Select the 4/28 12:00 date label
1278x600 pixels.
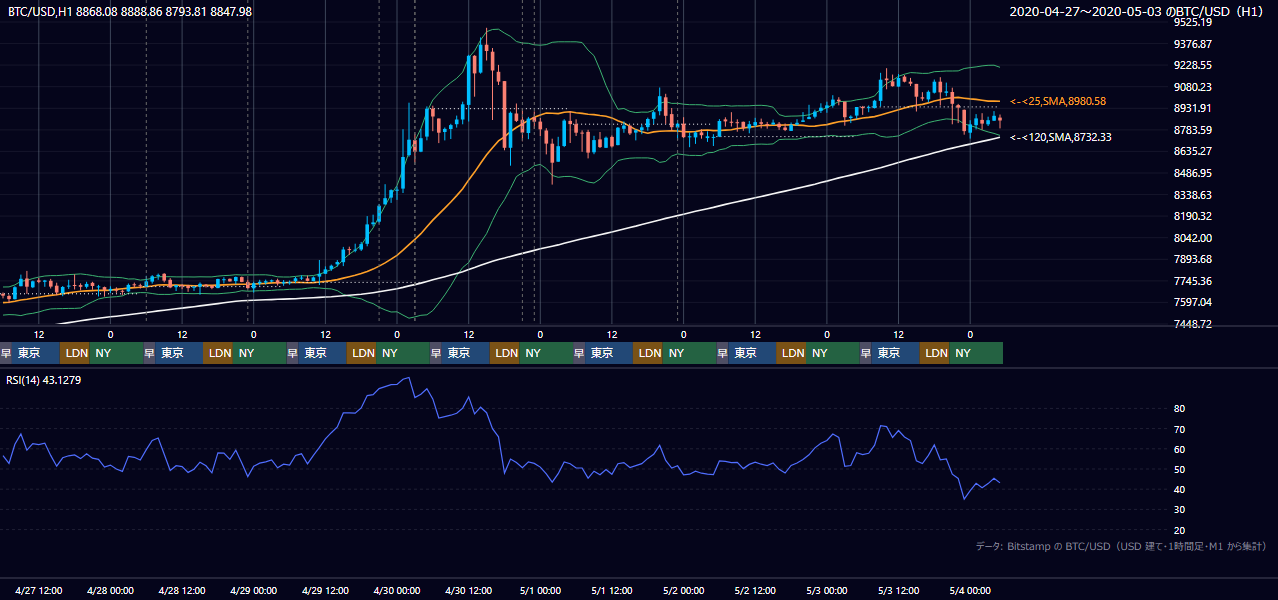pos(182,590)
